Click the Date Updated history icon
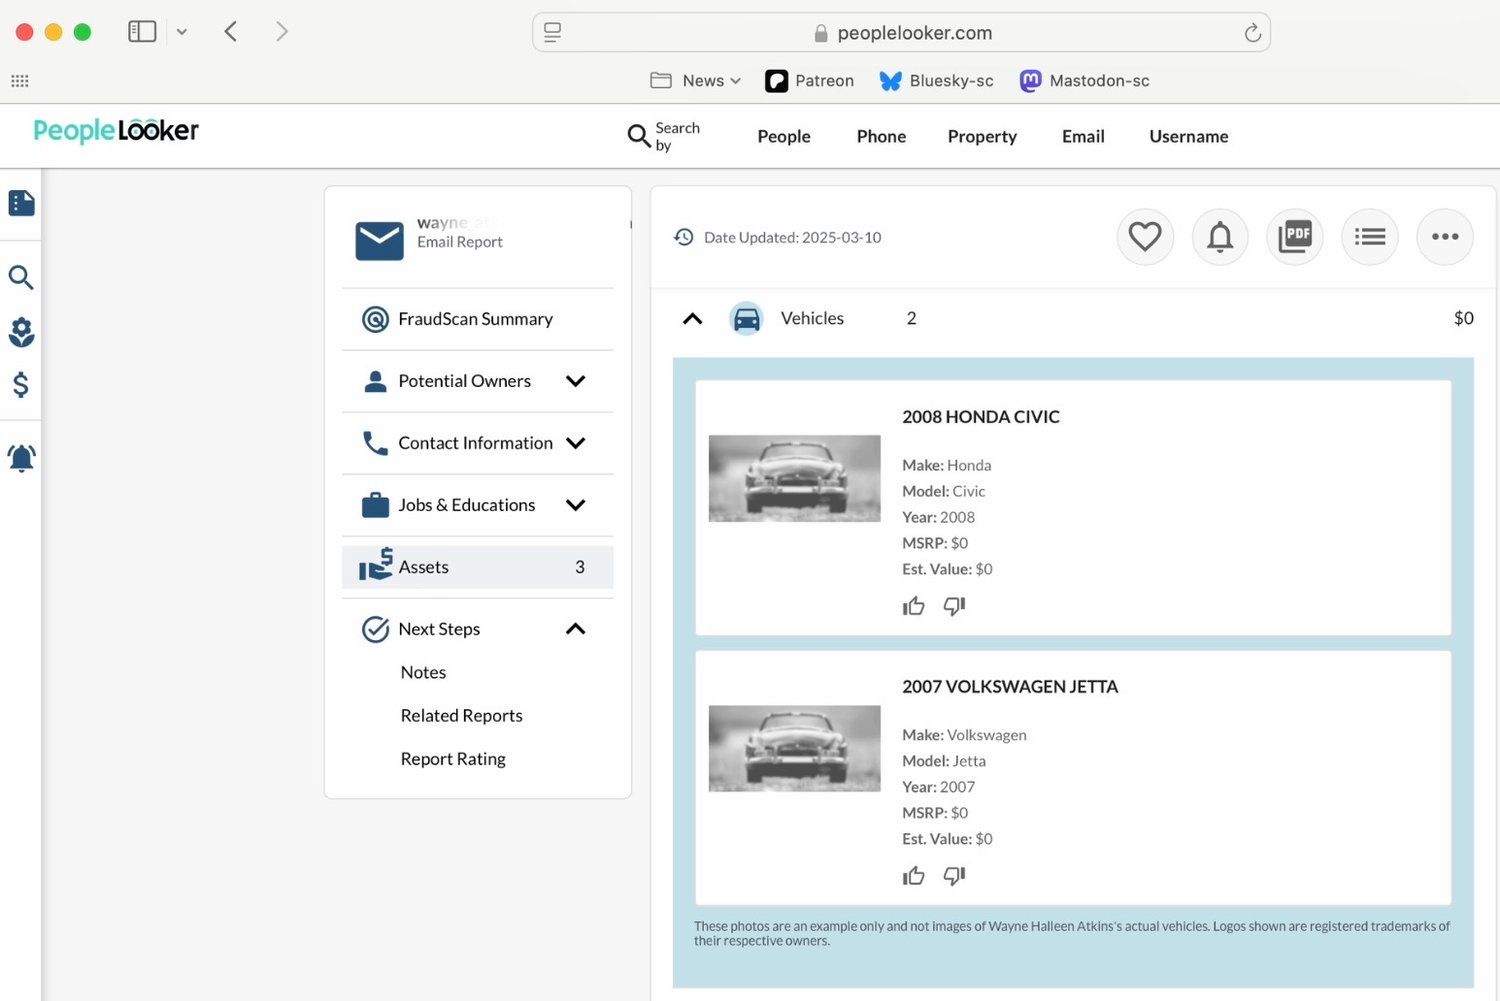1500x1001 pixels. click(x=684, y=237)
